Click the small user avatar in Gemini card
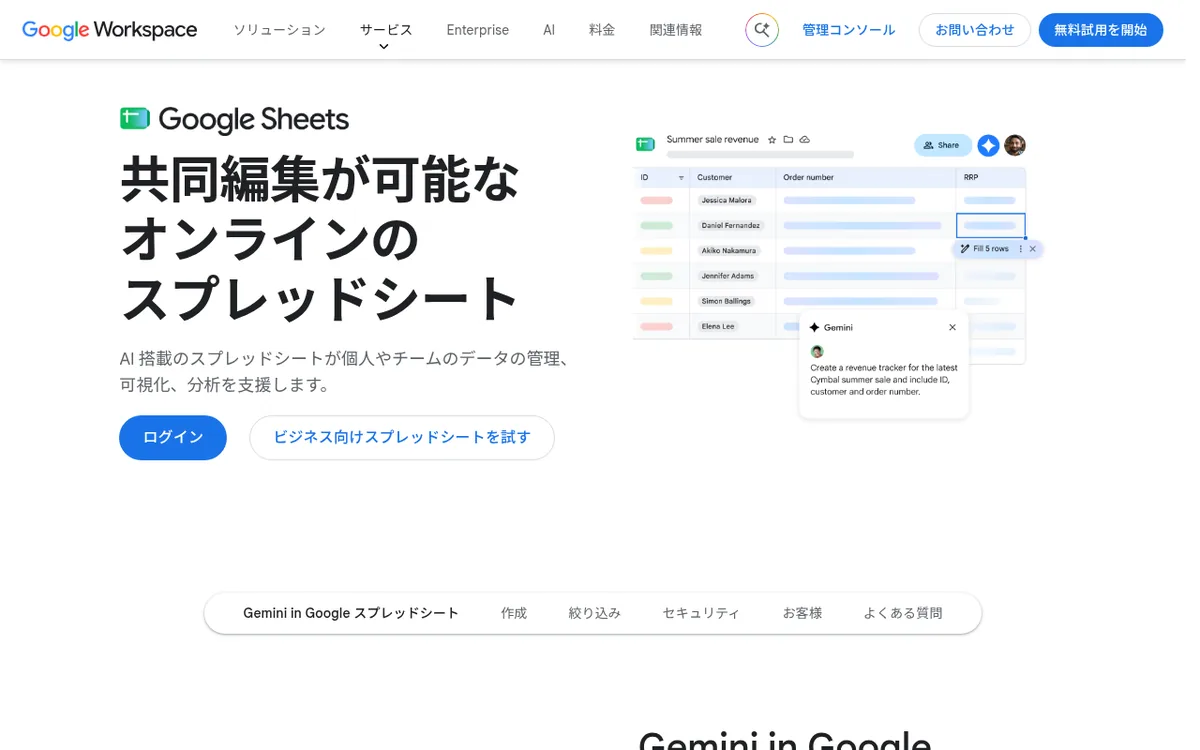 click(x=817, y=351)
